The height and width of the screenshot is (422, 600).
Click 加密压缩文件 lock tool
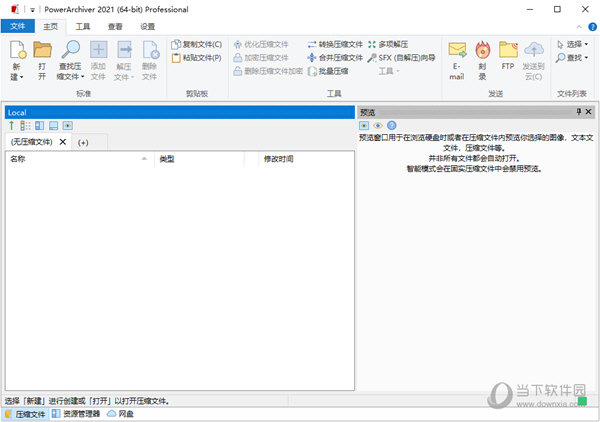(261, 58)
